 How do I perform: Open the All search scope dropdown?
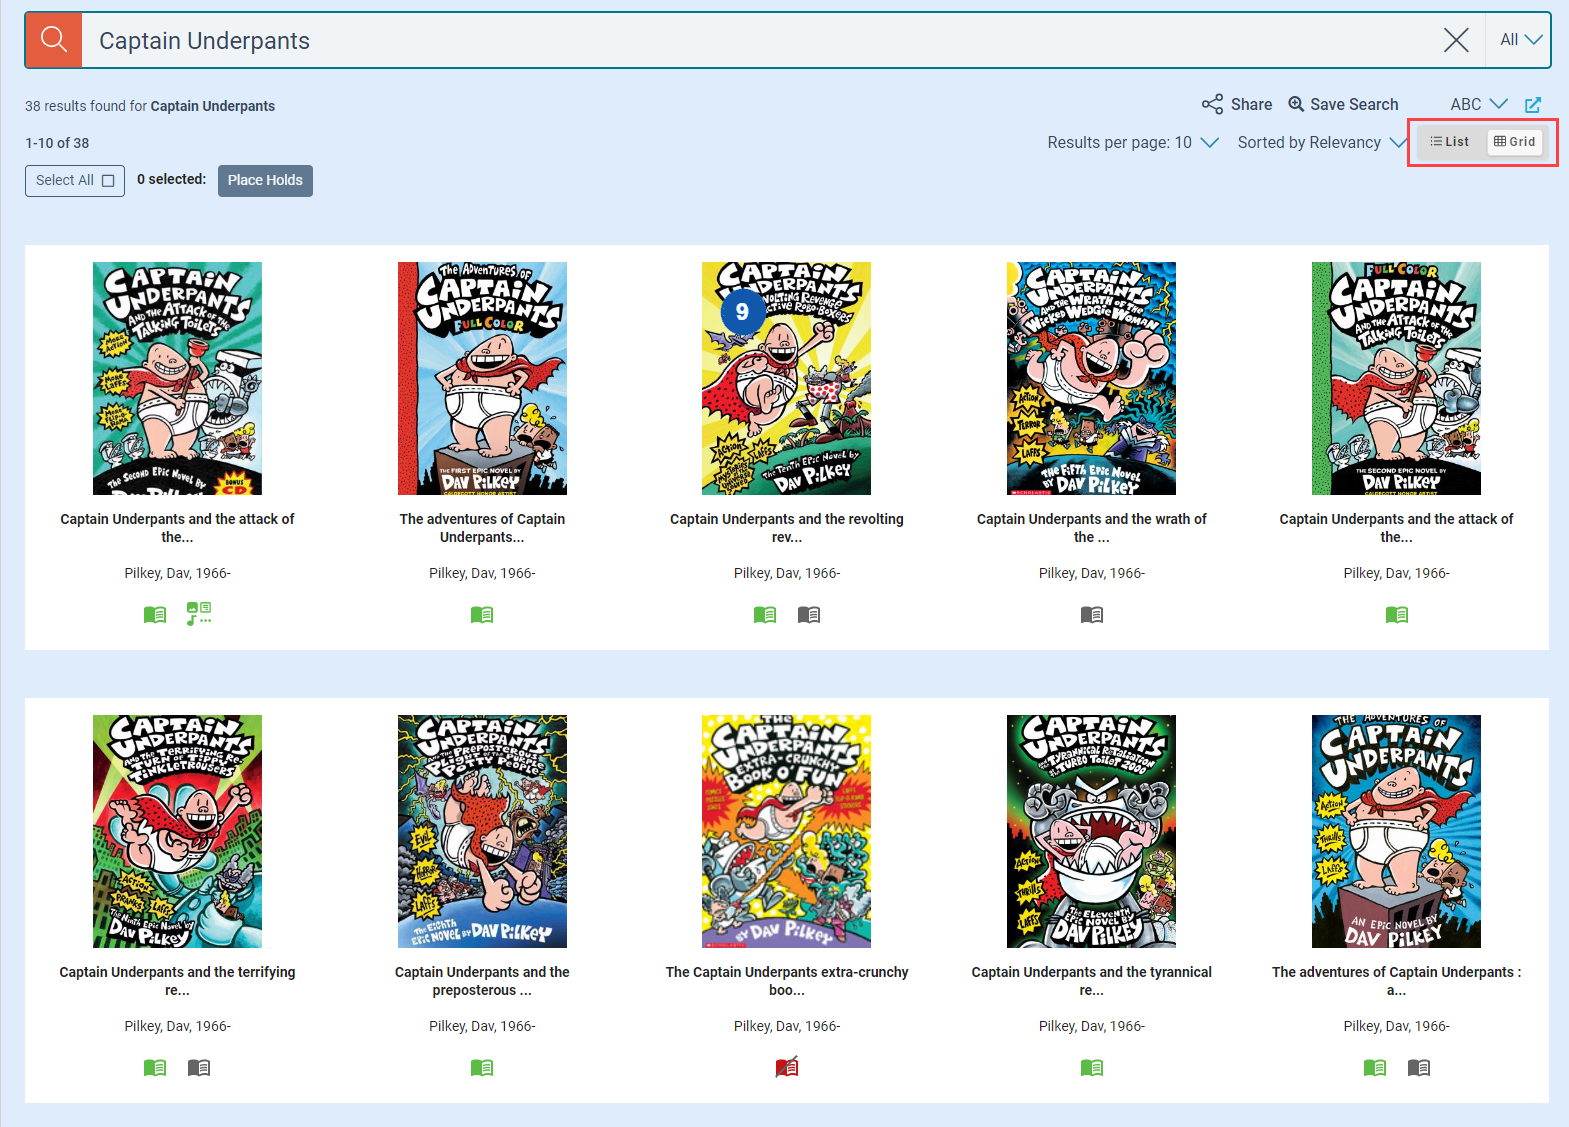click(x=1520, y=40)
